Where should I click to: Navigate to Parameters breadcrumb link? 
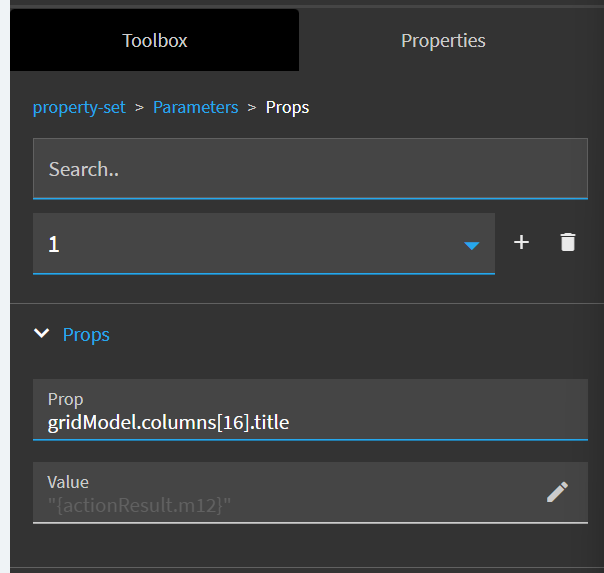pos(195,107)
